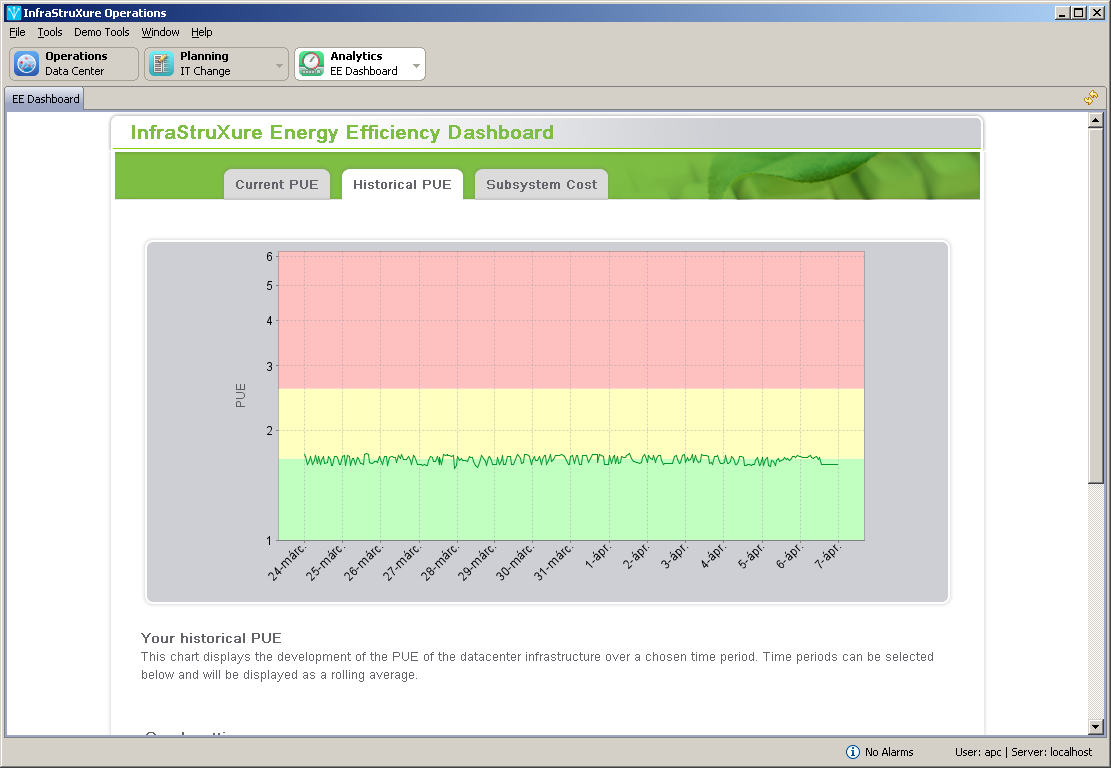1111x768 pixels.
Task: Expand the Analytics dropdown arrow
Action: pyautogui.click(x=417, y=66)
